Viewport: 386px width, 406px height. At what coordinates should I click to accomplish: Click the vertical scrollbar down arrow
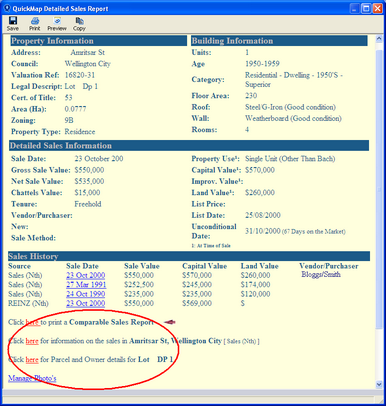tap(379, 384)
